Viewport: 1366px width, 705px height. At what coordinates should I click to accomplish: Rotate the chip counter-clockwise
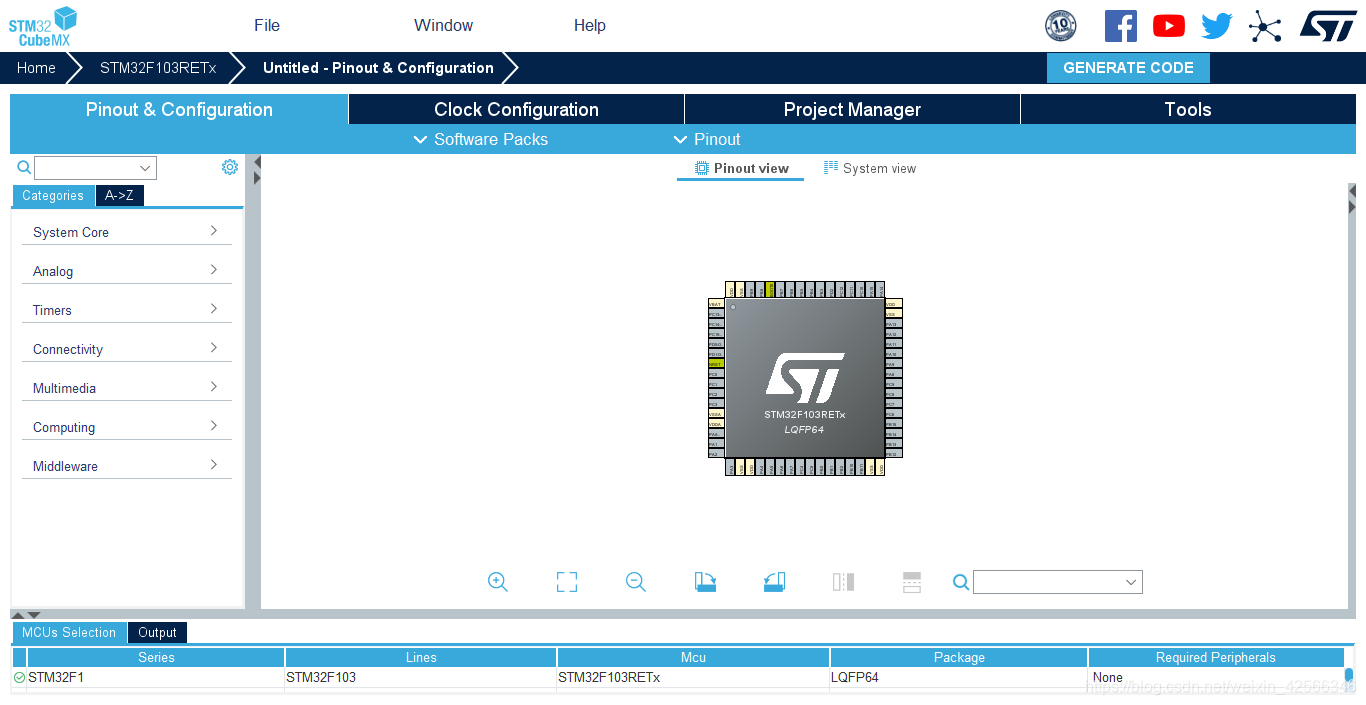tap(774, 582)
